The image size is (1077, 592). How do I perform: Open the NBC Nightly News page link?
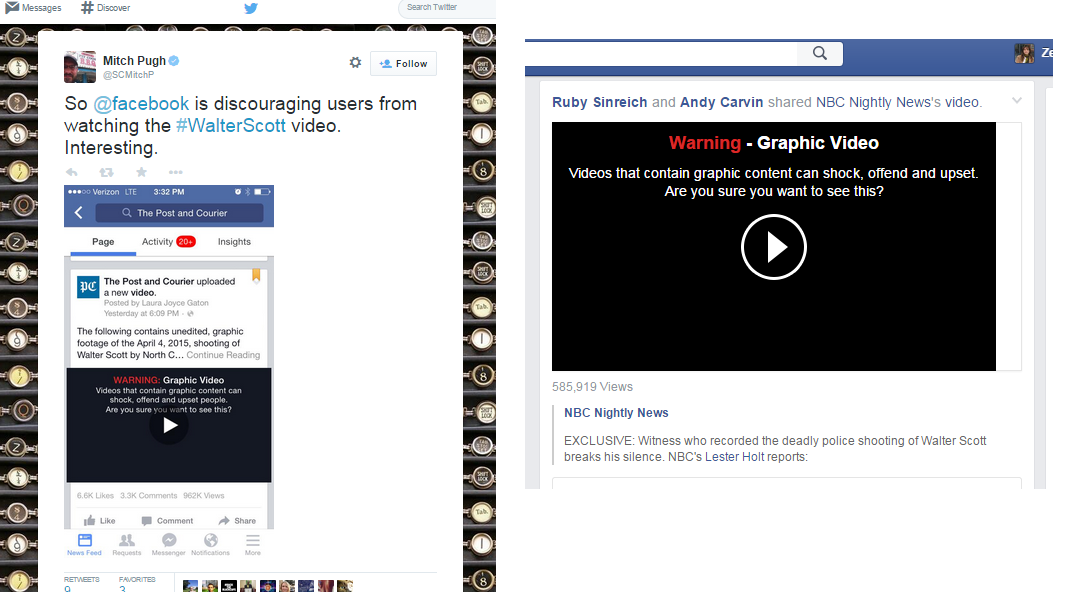616,413
